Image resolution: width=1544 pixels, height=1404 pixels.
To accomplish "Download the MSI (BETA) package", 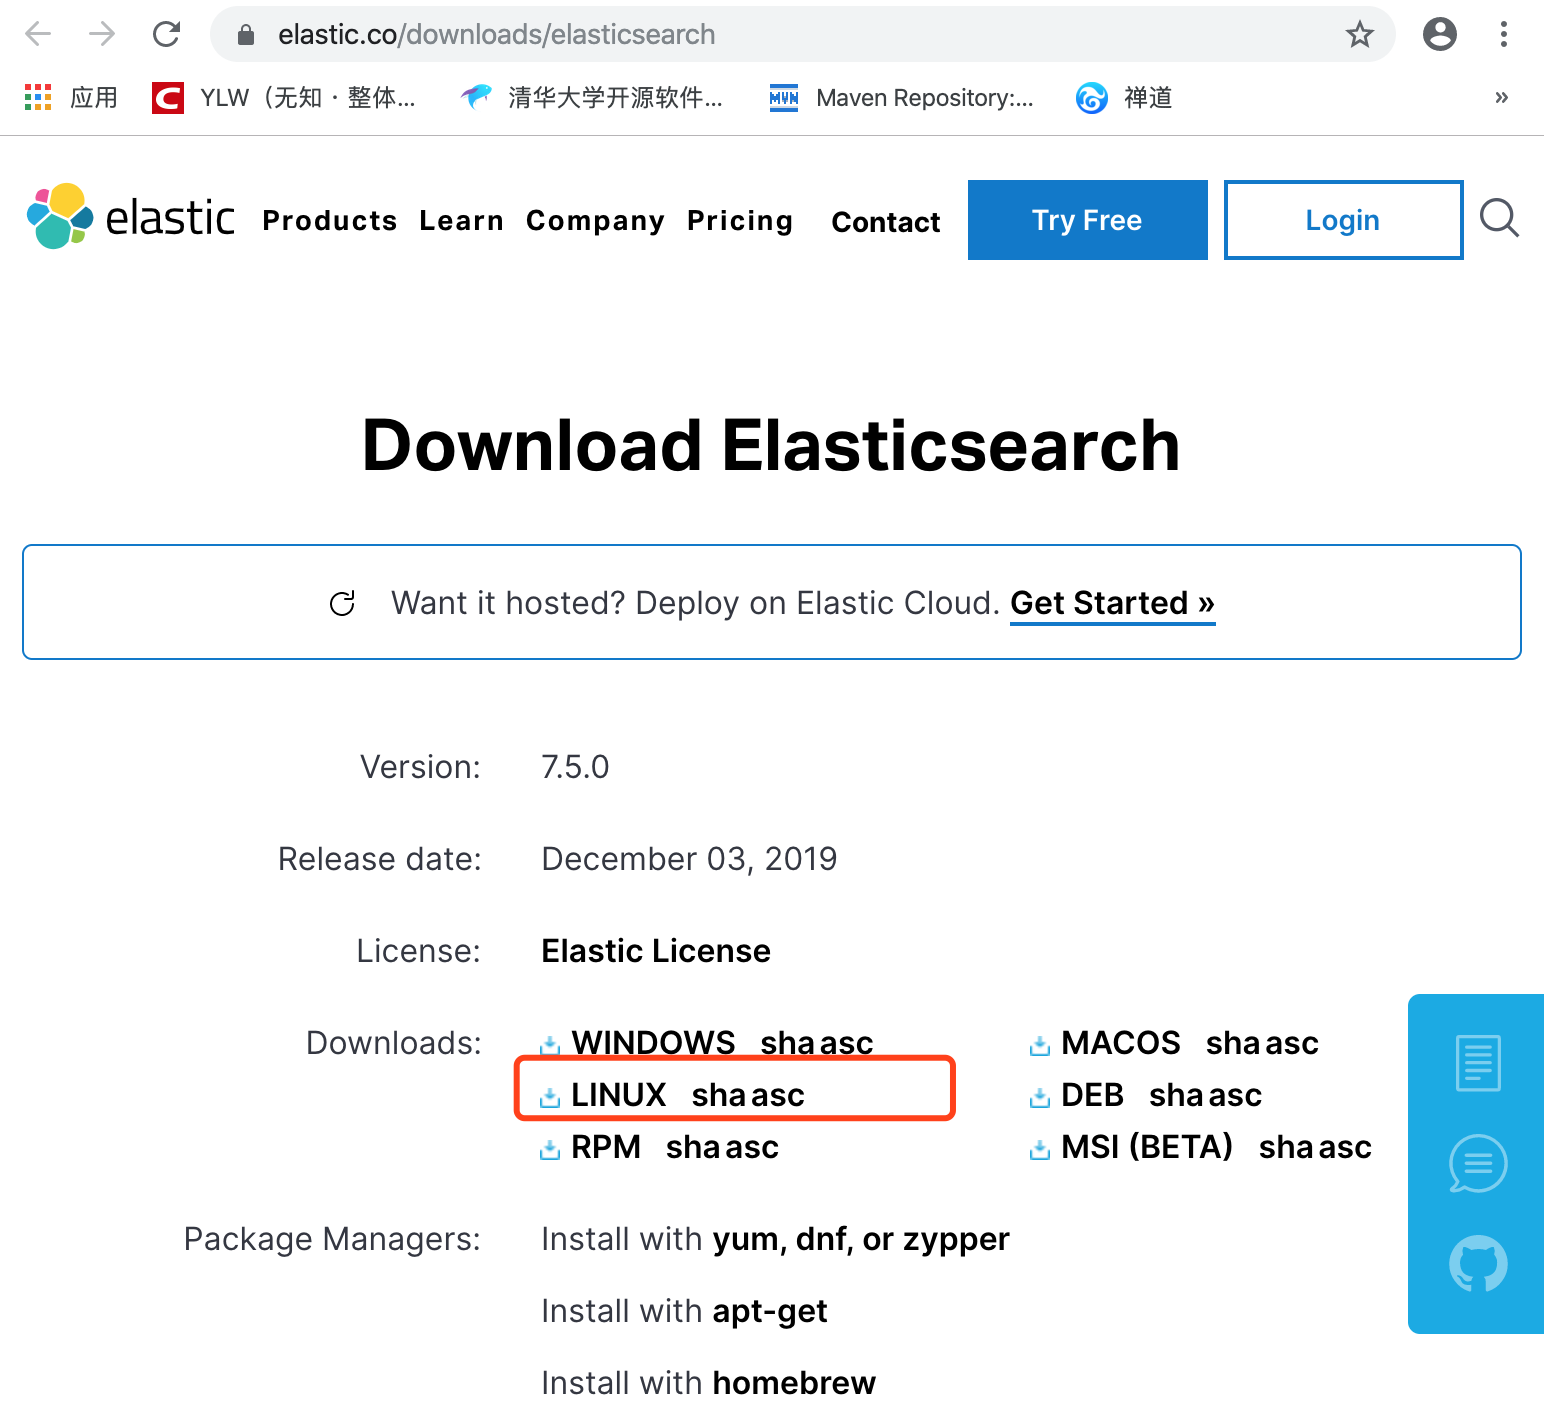I will tap(1147, 1147).
